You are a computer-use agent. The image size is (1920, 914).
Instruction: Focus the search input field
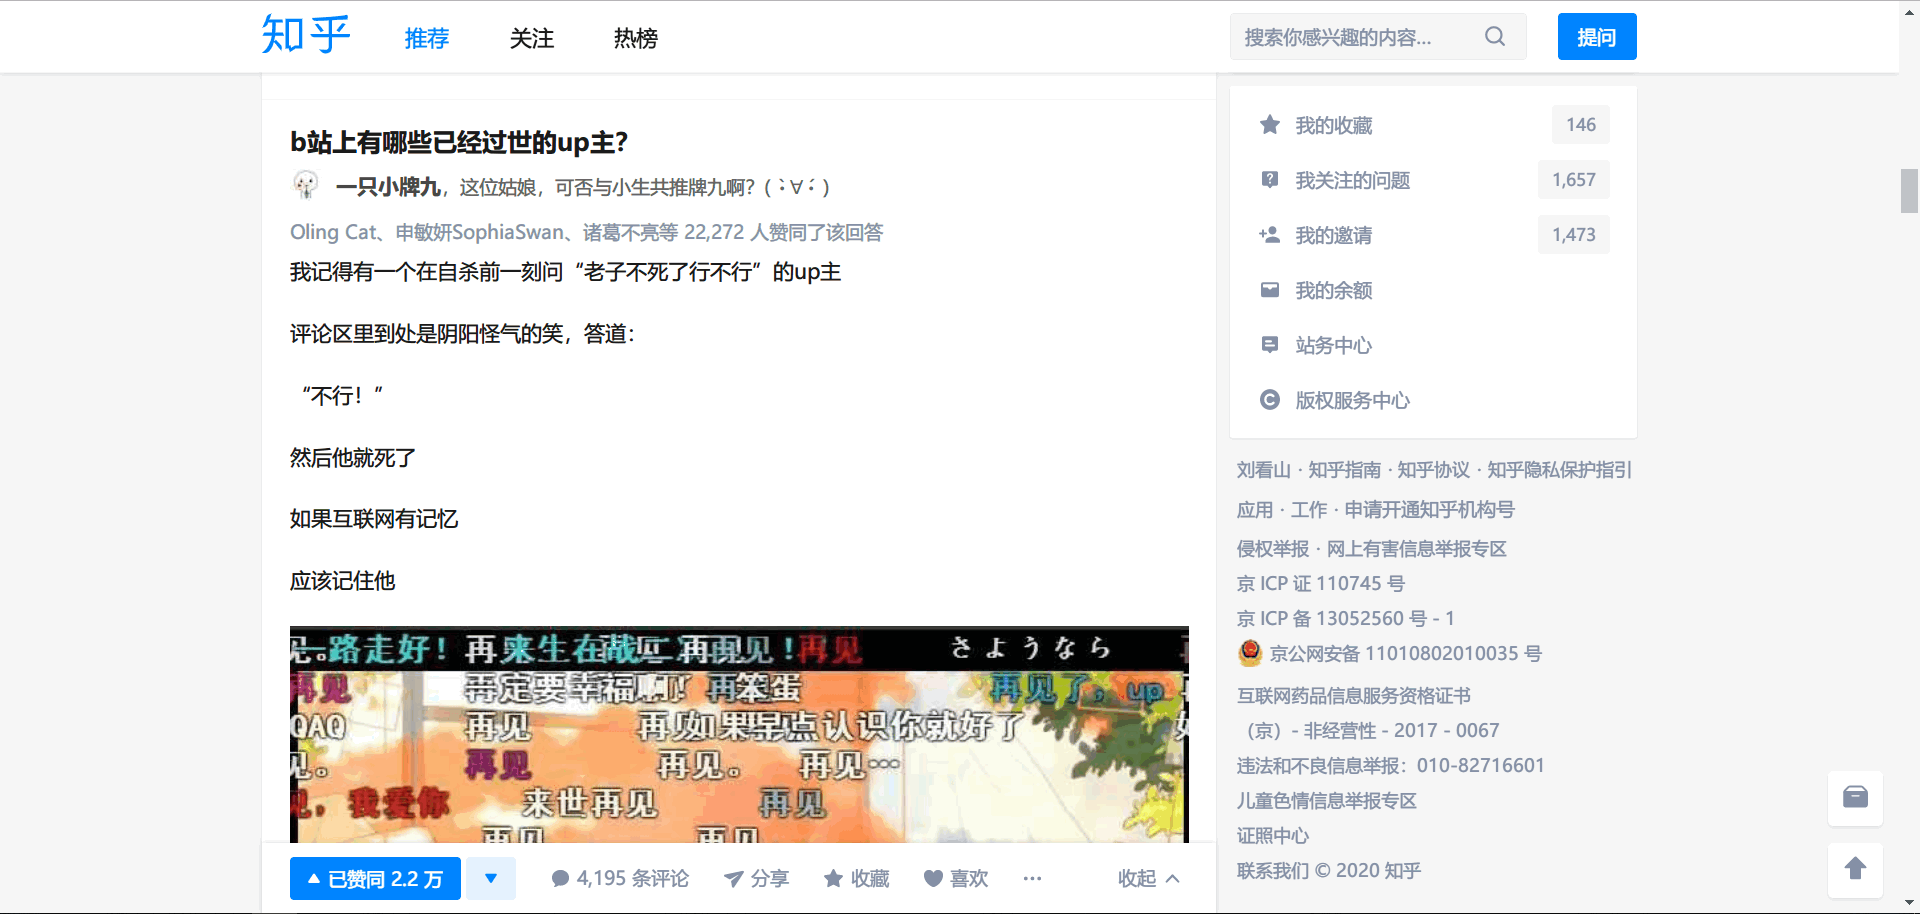(1355, 37)
